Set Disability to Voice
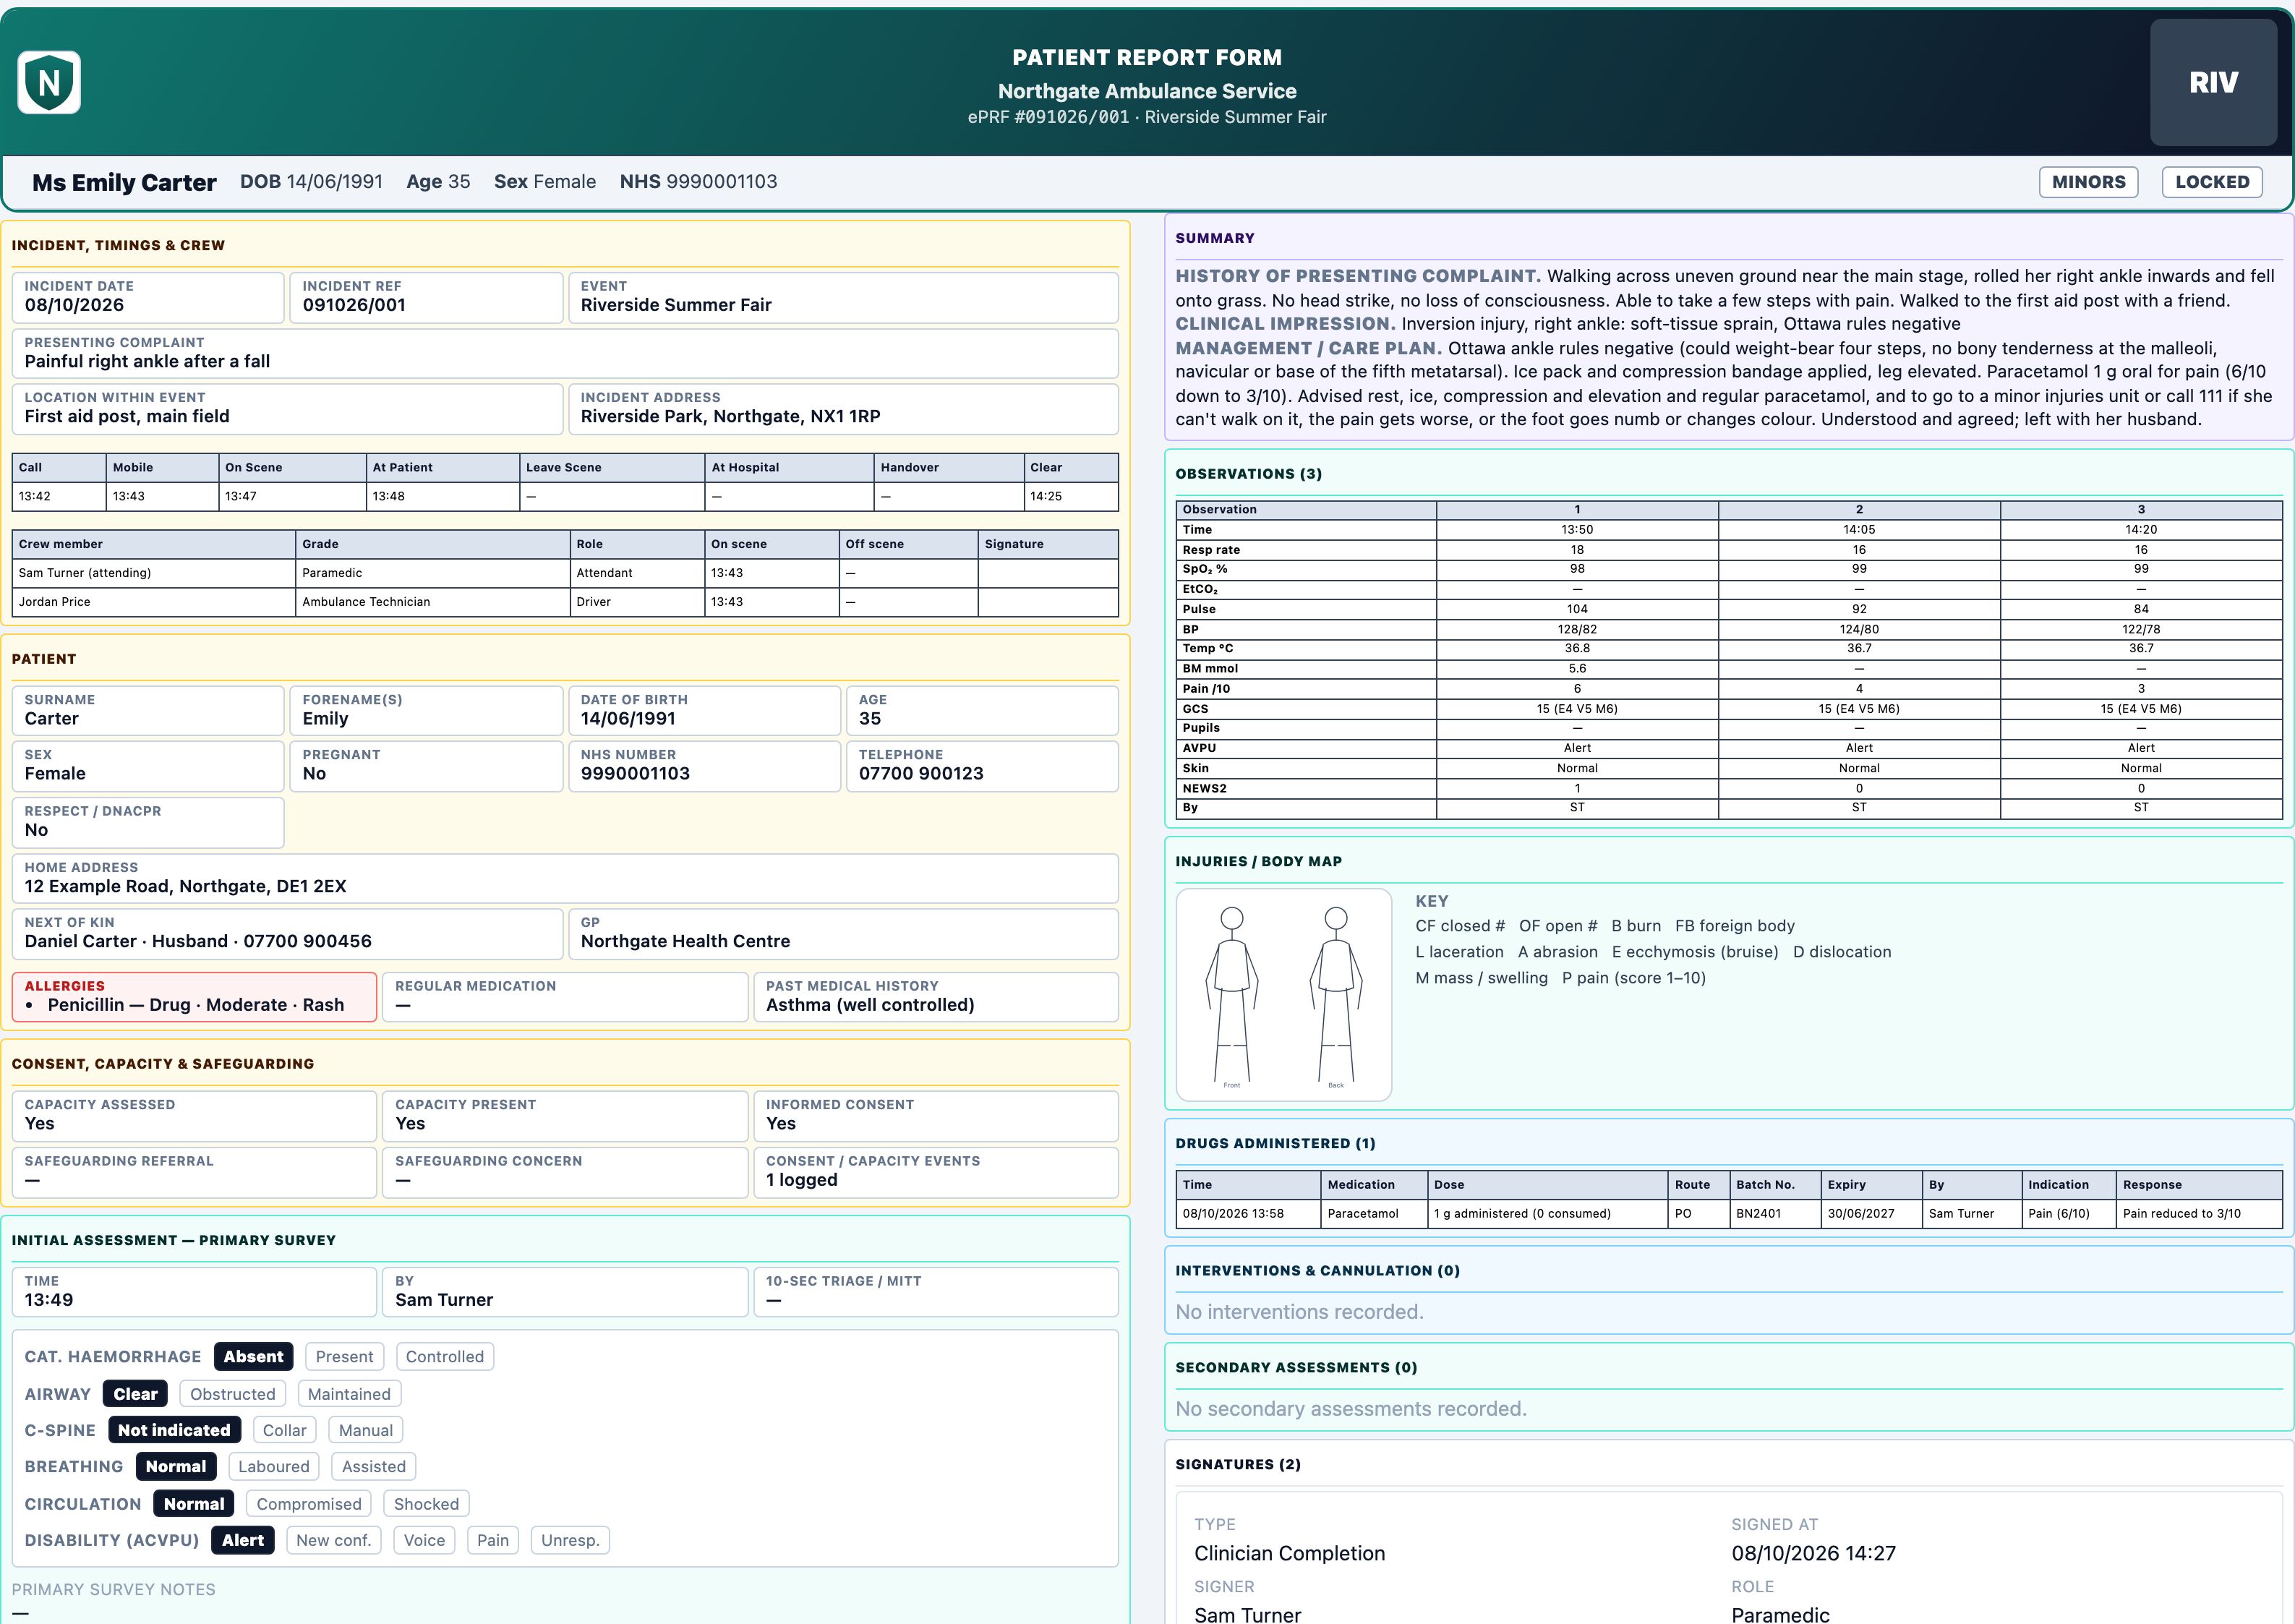2295x1624 pixels. click(424, 1540)
